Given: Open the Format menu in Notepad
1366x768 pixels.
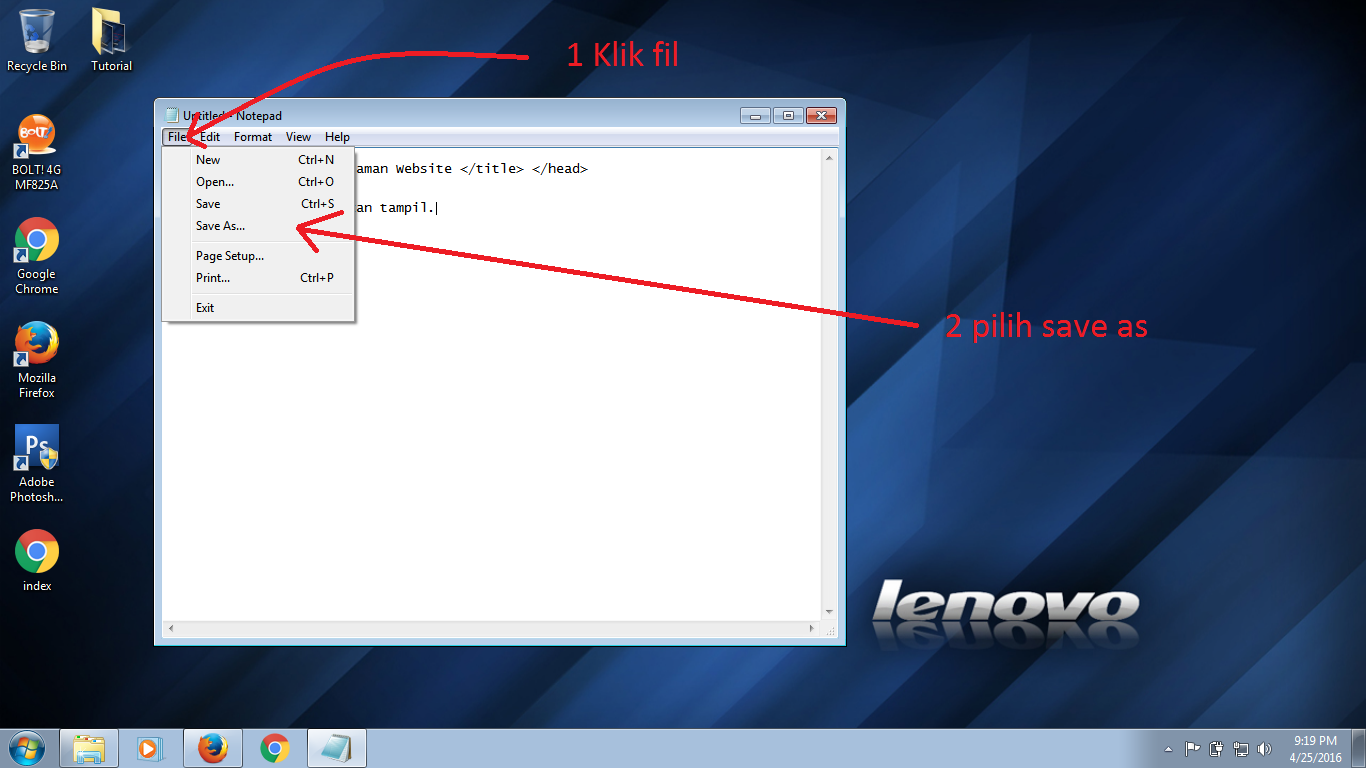Looking at the screenshot, I should pos(252,137).
